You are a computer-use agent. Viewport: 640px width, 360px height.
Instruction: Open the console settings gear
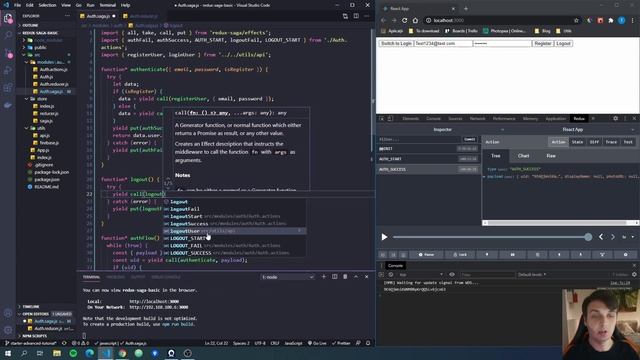coord(634,275)
